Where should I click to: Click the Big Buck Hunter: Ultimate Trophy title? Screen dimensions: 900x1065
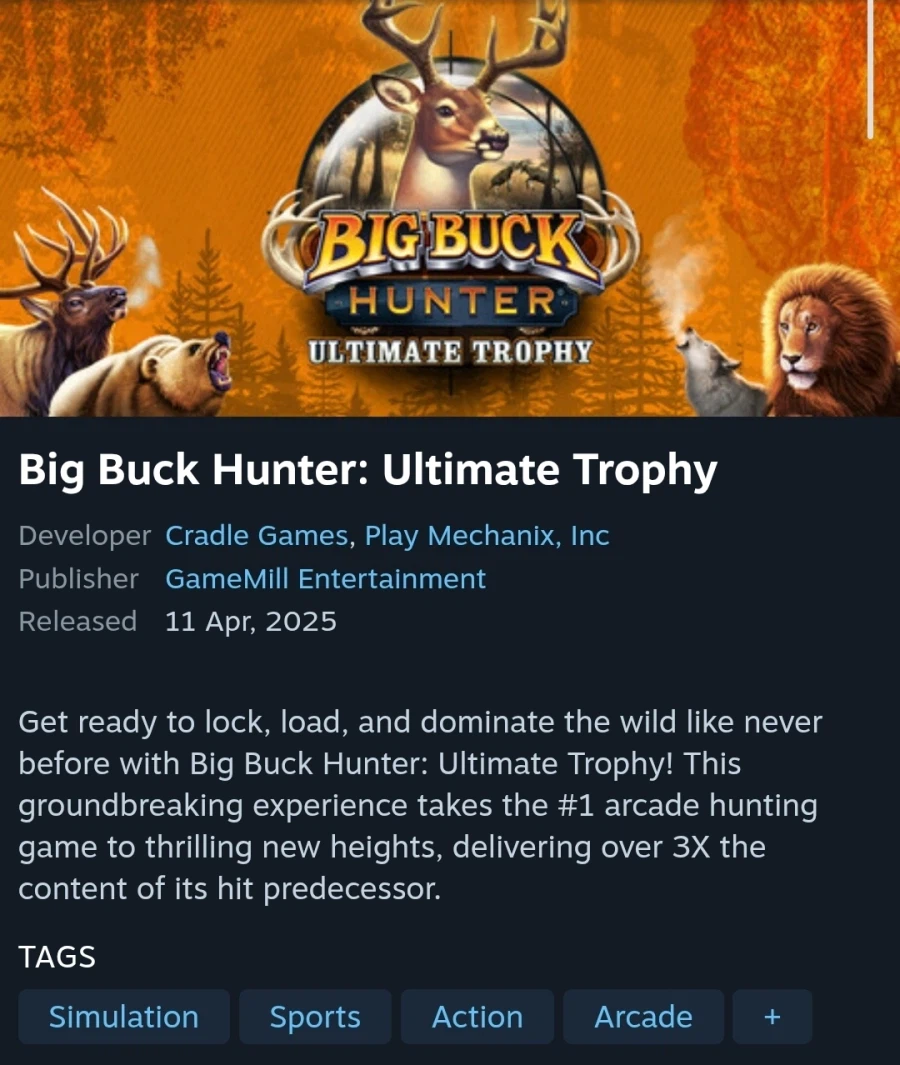367,469
